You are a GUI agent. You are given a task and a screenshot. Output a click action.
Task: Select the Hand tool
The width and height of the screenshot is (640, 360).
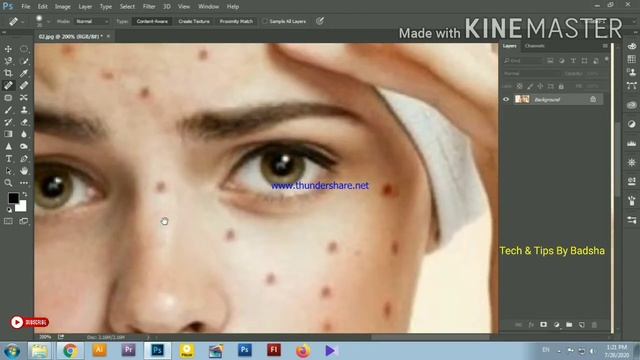(x=24, y=171)
